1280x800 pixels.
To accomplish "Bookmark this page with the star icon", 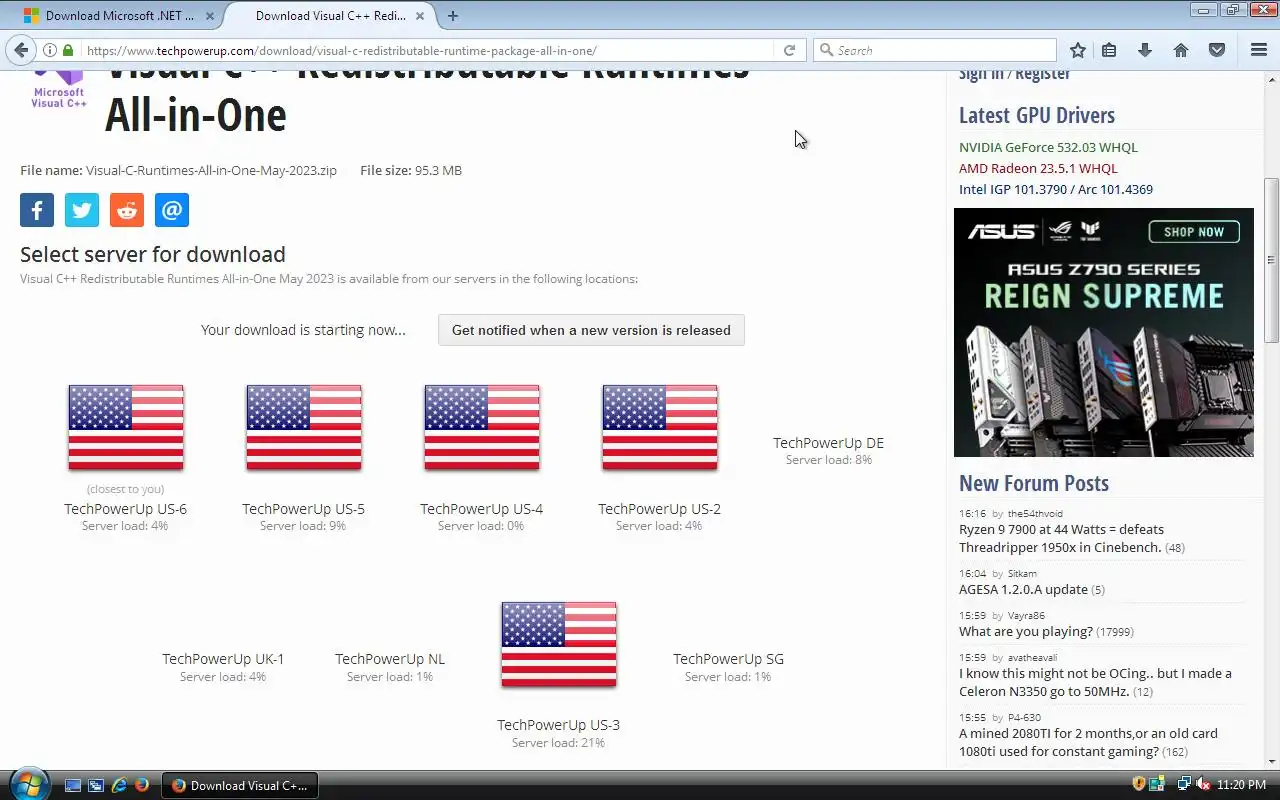I will tap(1078, 50).
